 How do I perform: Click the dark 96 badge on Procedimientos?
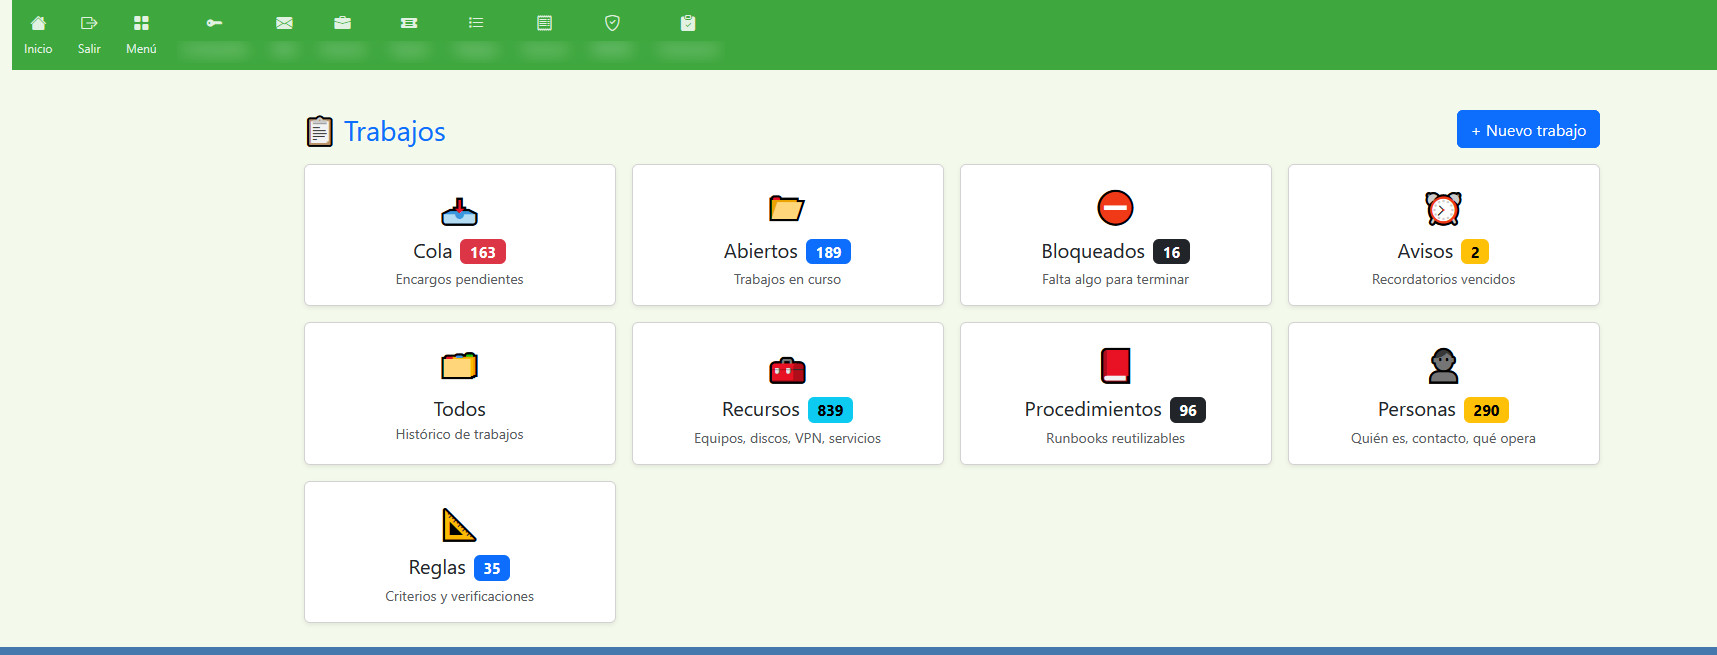(x=1188, y=410)
